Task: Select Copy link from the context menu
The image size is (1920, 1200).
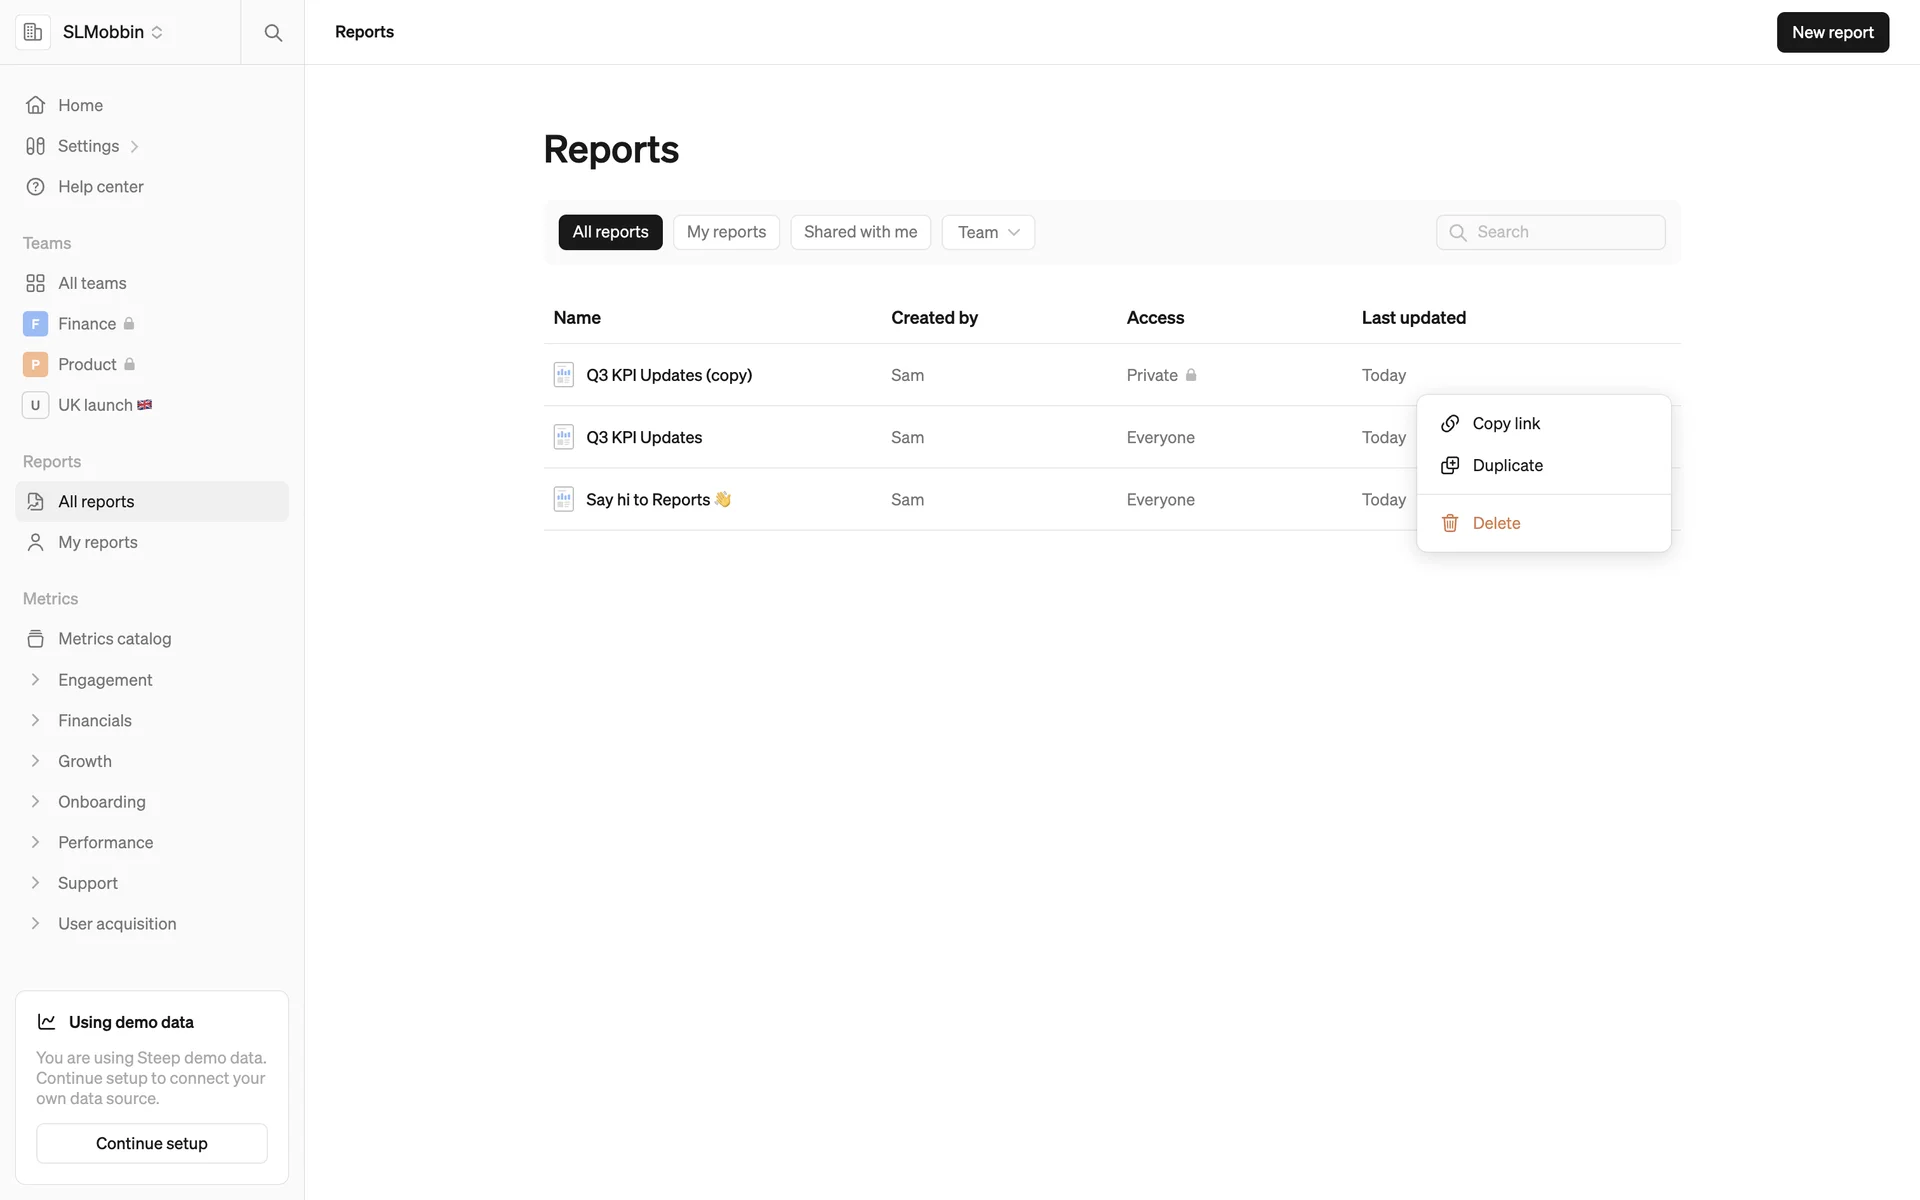Action: tap(1505, 423)
